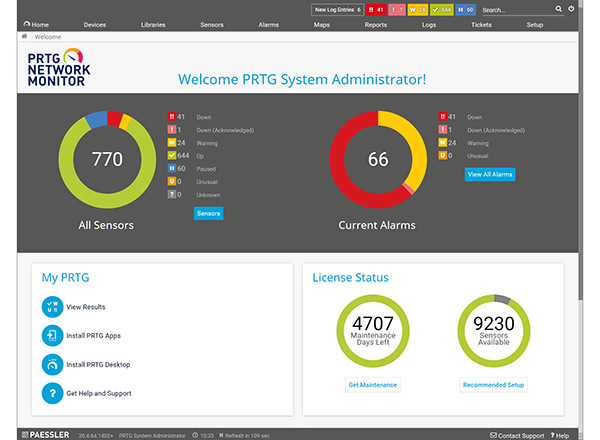Click the Install PRTG Apps link text

click(93, 336)
